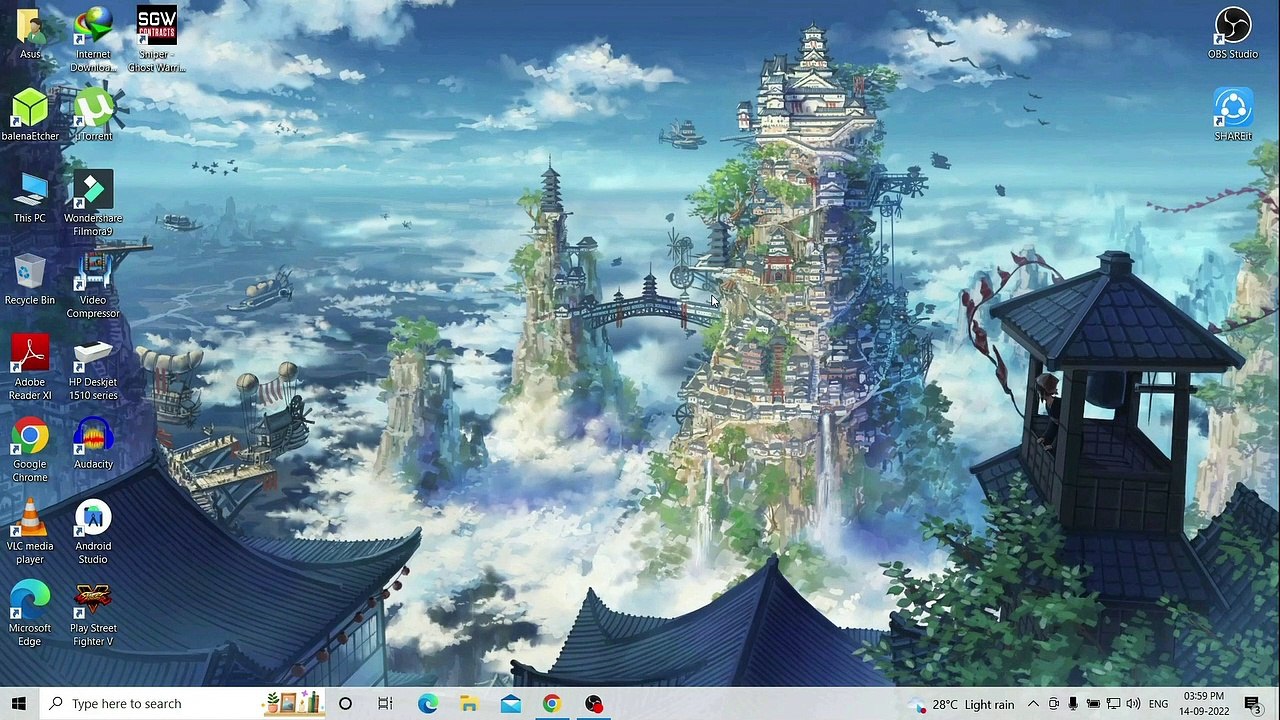Image resolution: width=1280 pixels, height=720 pixels.
Task: Open Sniper Ghost Warrior Contracts shortcut
Action: click(x=156, y=40)
